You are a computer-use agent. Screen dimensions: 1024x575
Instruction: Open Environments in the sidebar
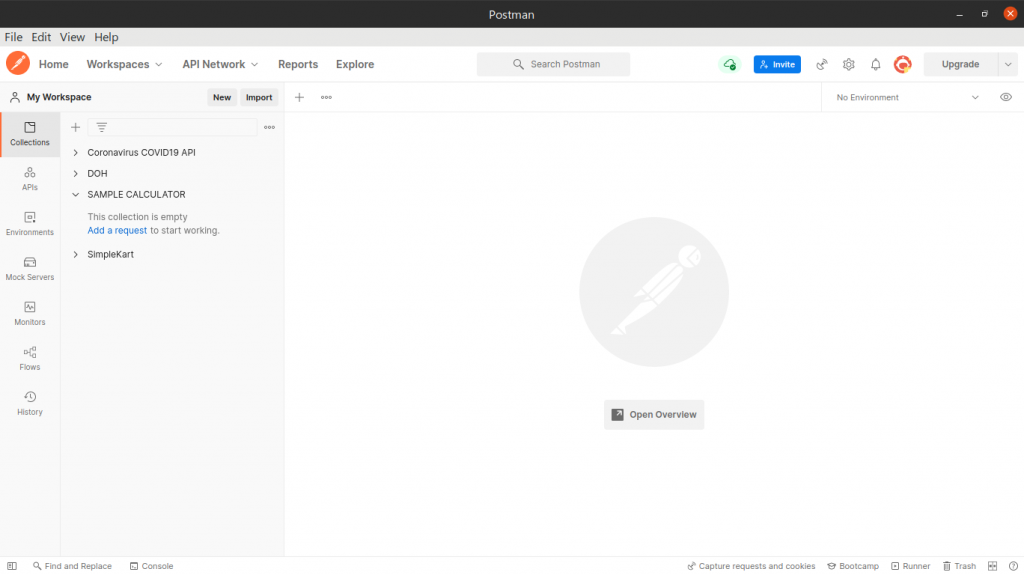click(x=30, y=224)
